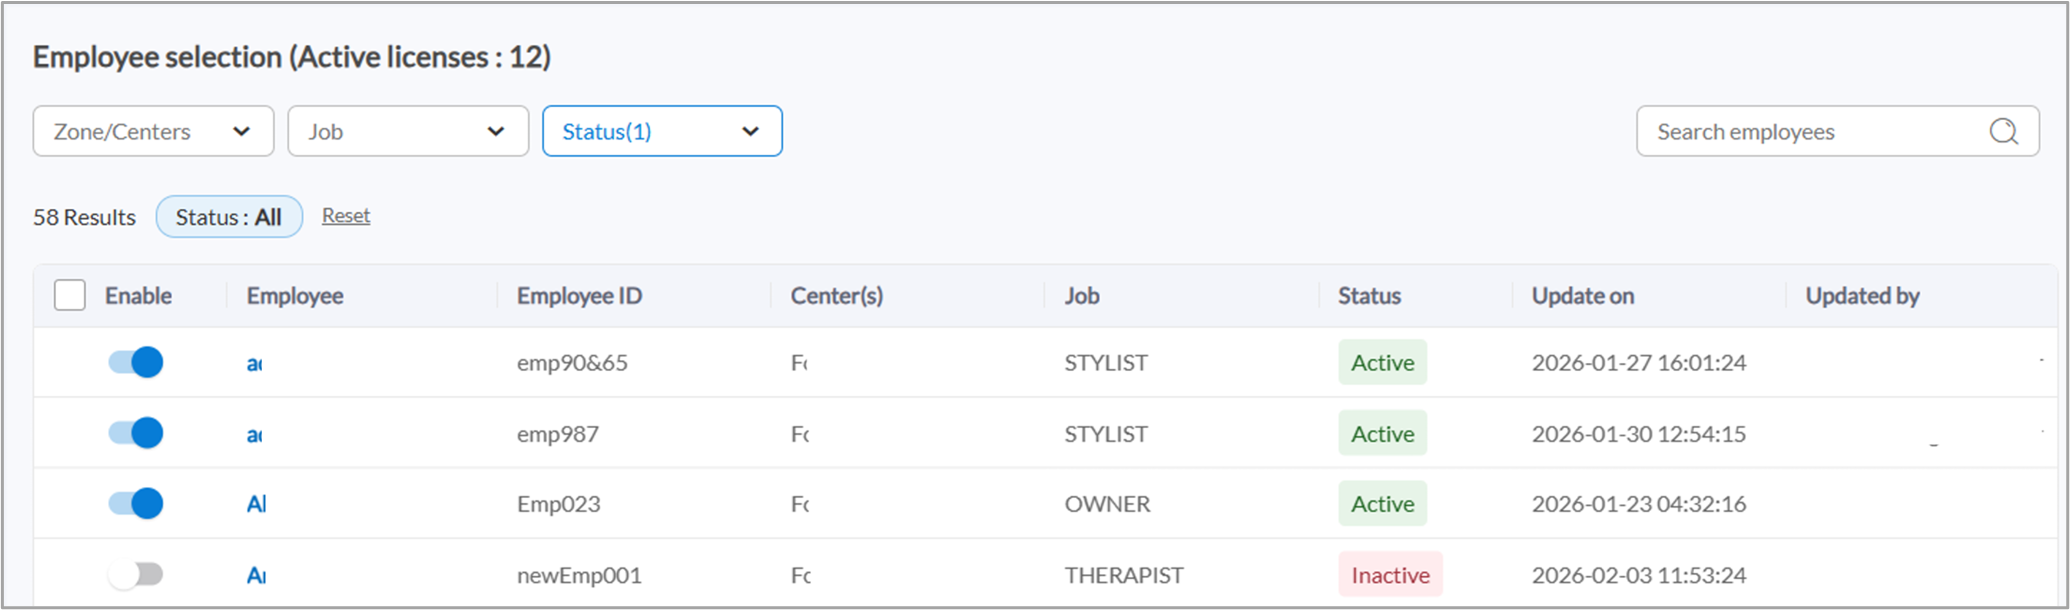Click the Search employees input field
The height and width of the screenshot is (610, 2070).
coord(1800,131)
